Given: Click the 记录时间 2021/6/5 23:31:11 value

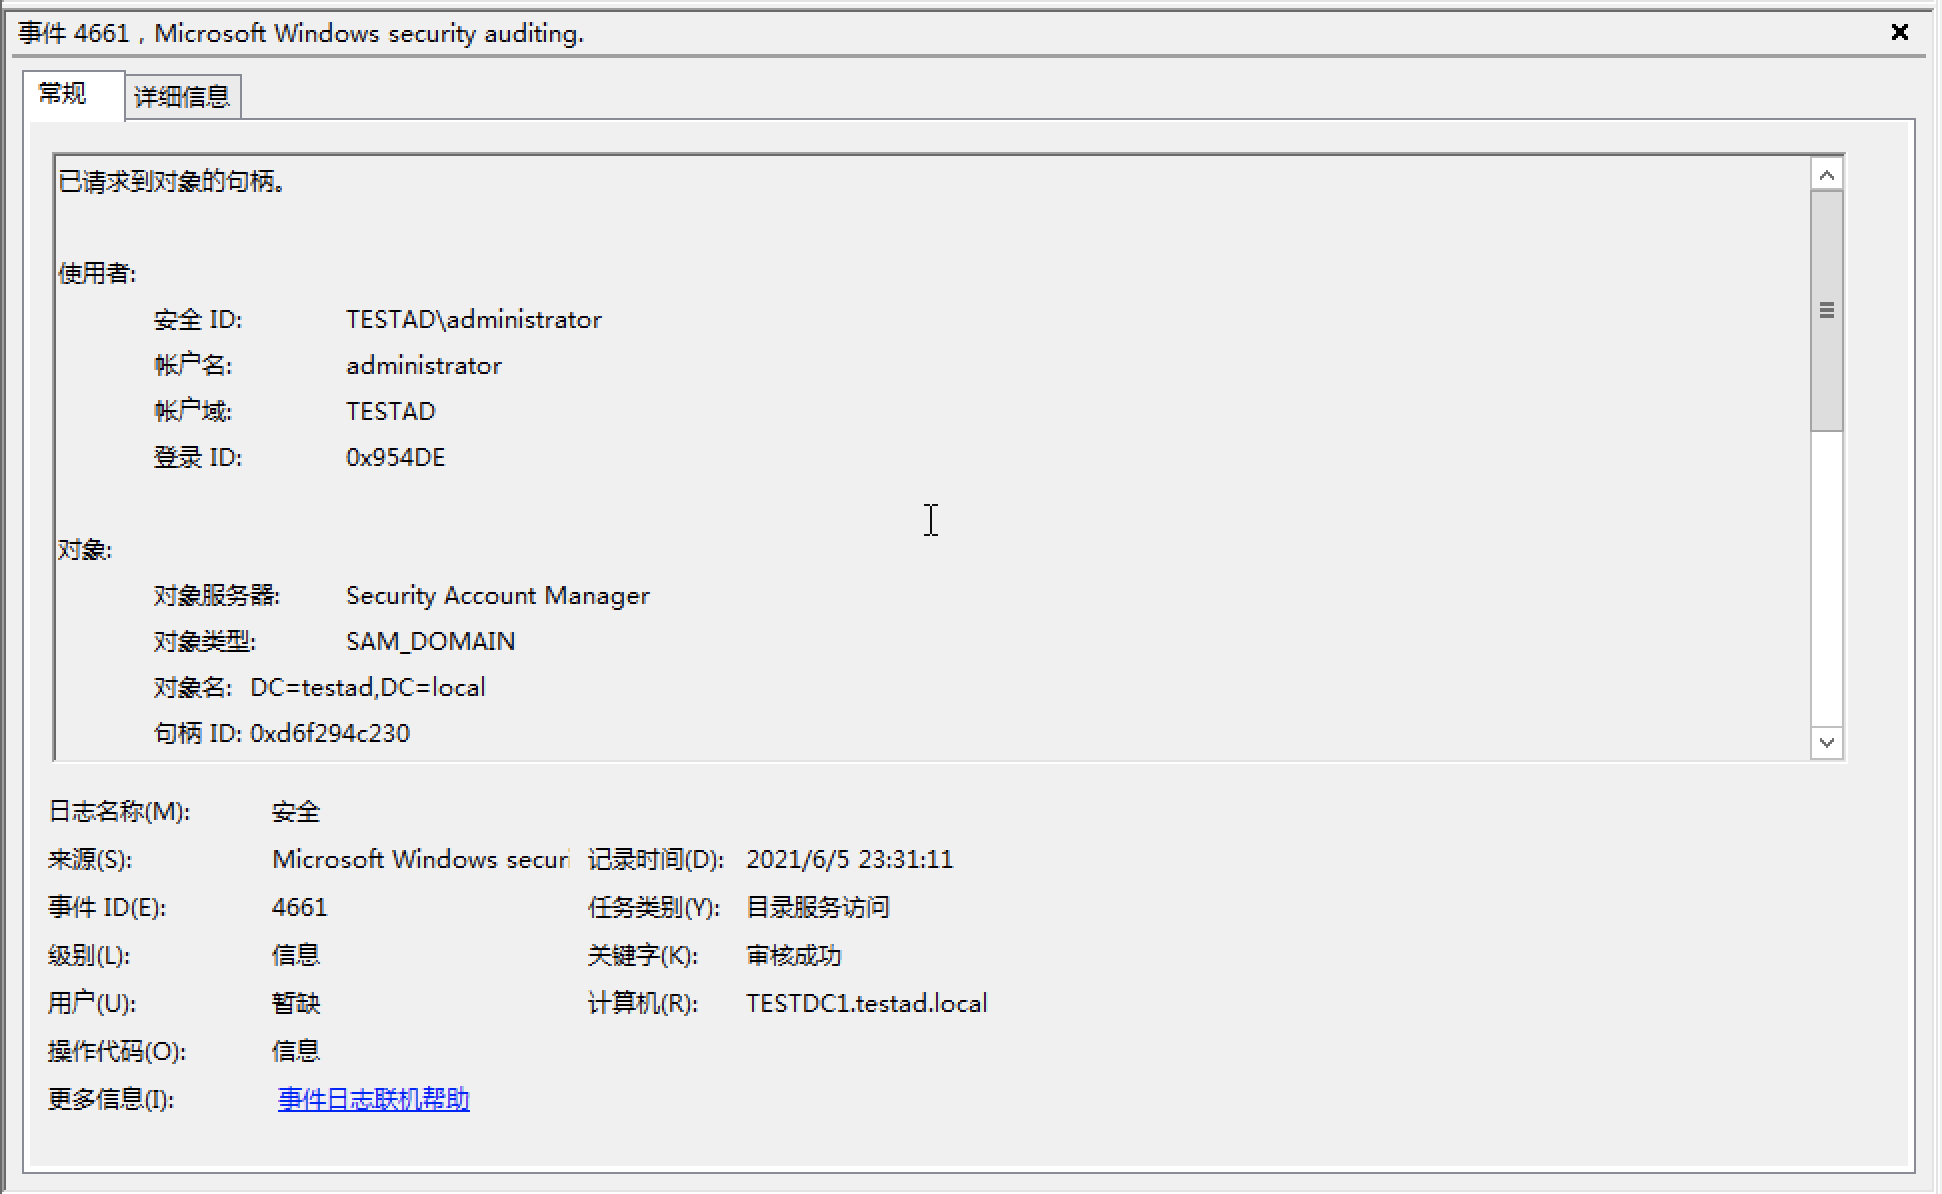Looking at the screenshot, I should pyautogui.click(x=849, y=860).
